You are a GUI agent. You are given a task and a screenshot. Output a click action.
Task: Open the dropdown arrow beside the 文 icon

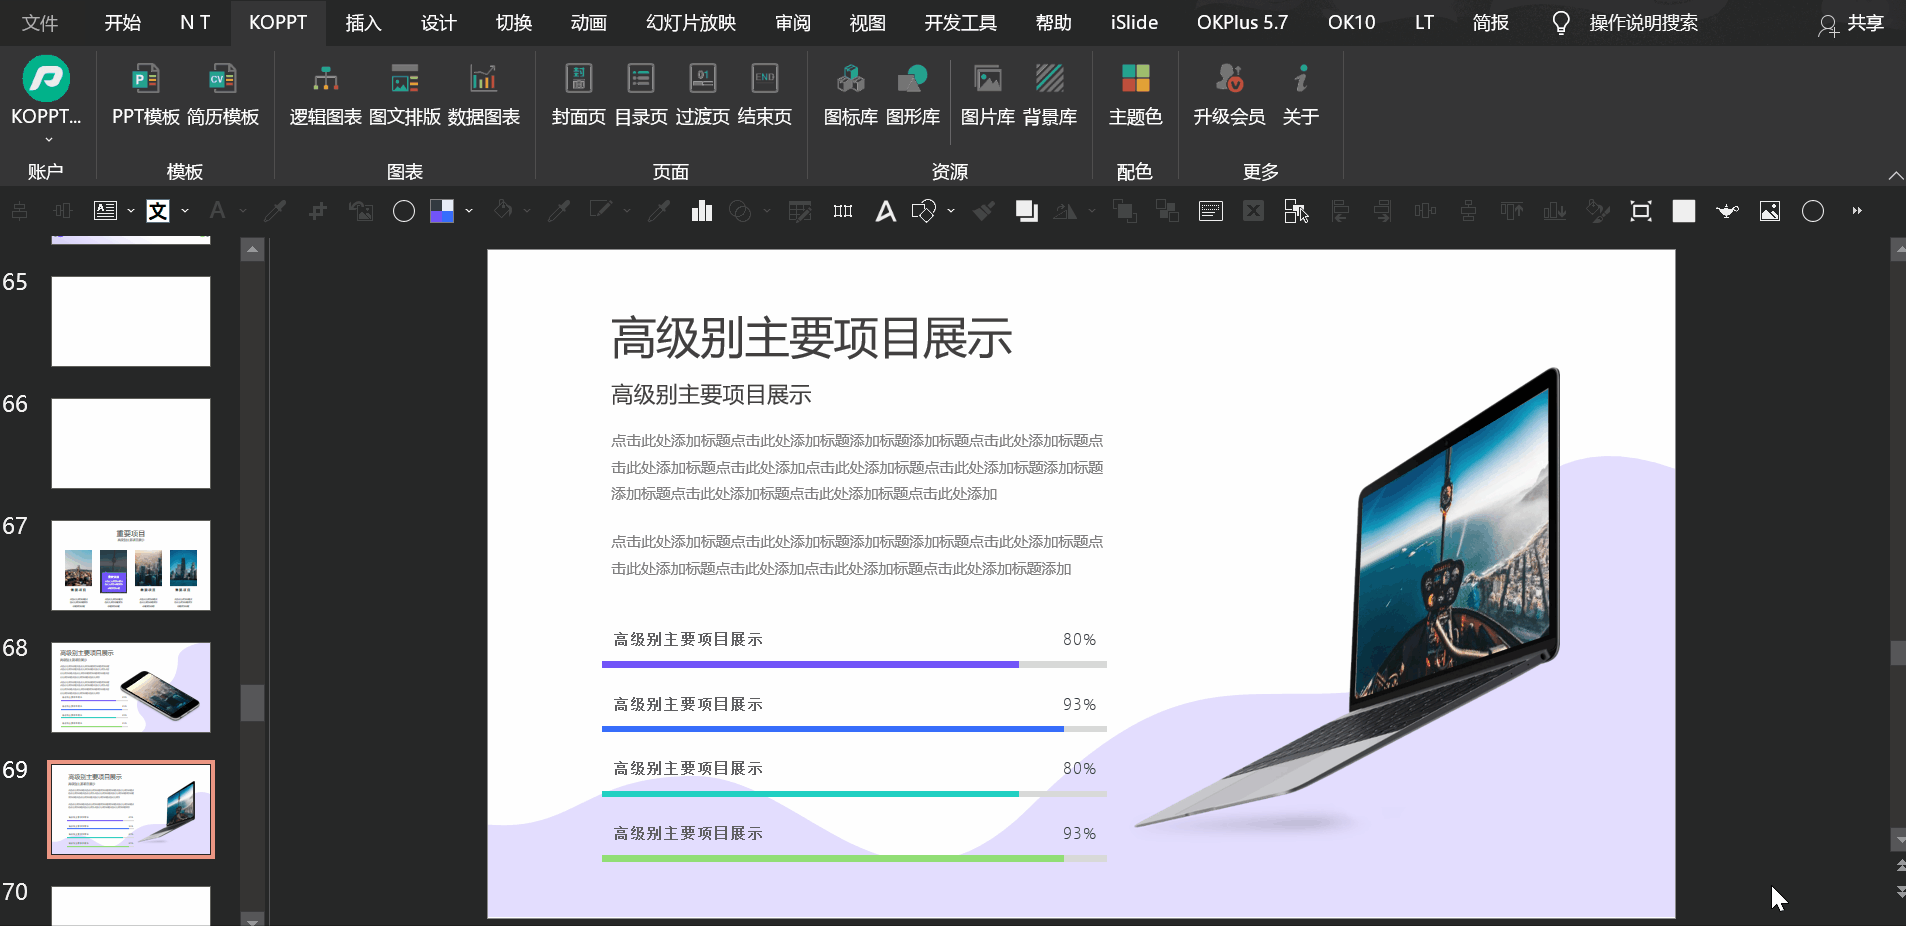pos(185,211)
